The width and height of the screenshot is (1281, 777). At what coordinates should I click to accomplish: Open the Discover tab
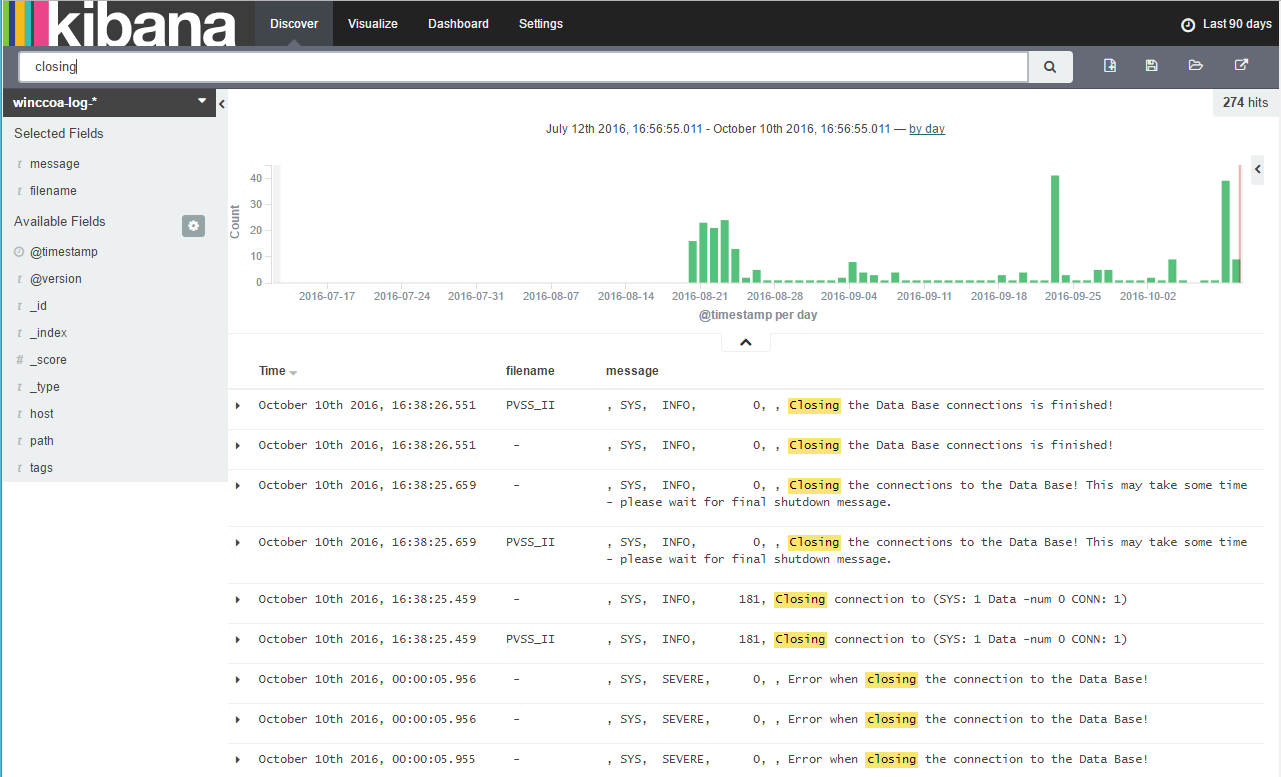tap(294, 23)
